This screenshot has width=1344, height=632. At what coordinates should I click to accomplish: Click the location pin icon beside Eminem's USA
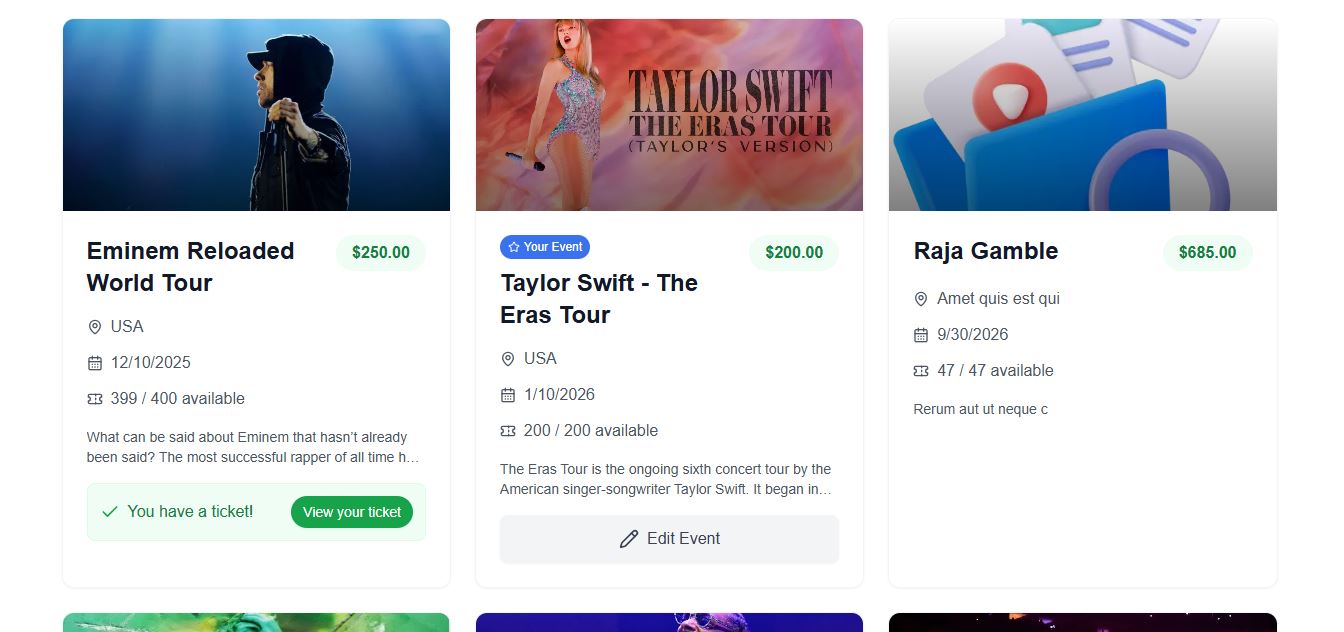click(x=95, y=327)
